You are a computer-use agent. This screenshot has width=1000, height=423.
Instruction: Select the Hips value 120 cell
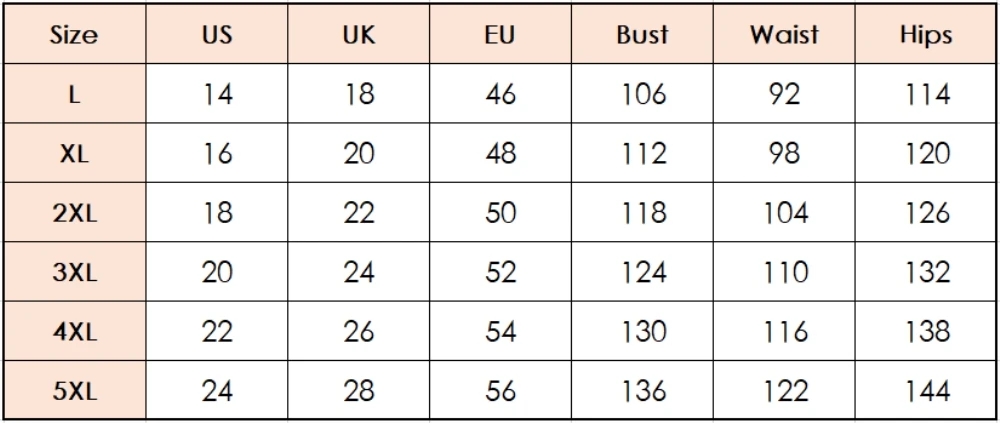point(926,152)
